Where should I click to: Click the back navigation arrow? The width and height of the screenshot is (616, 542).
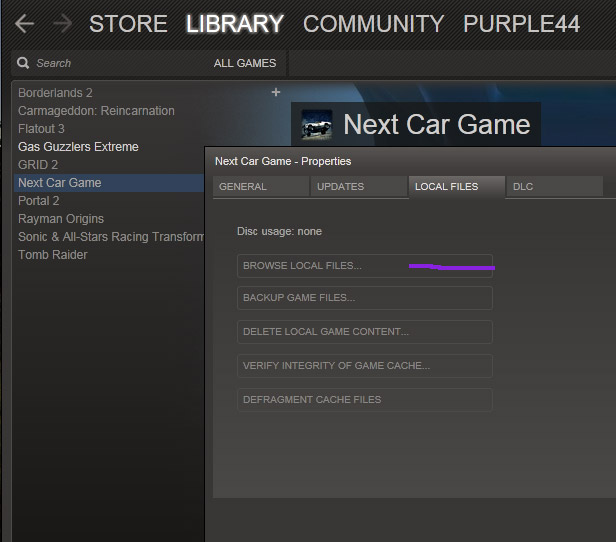click(24, 24)
